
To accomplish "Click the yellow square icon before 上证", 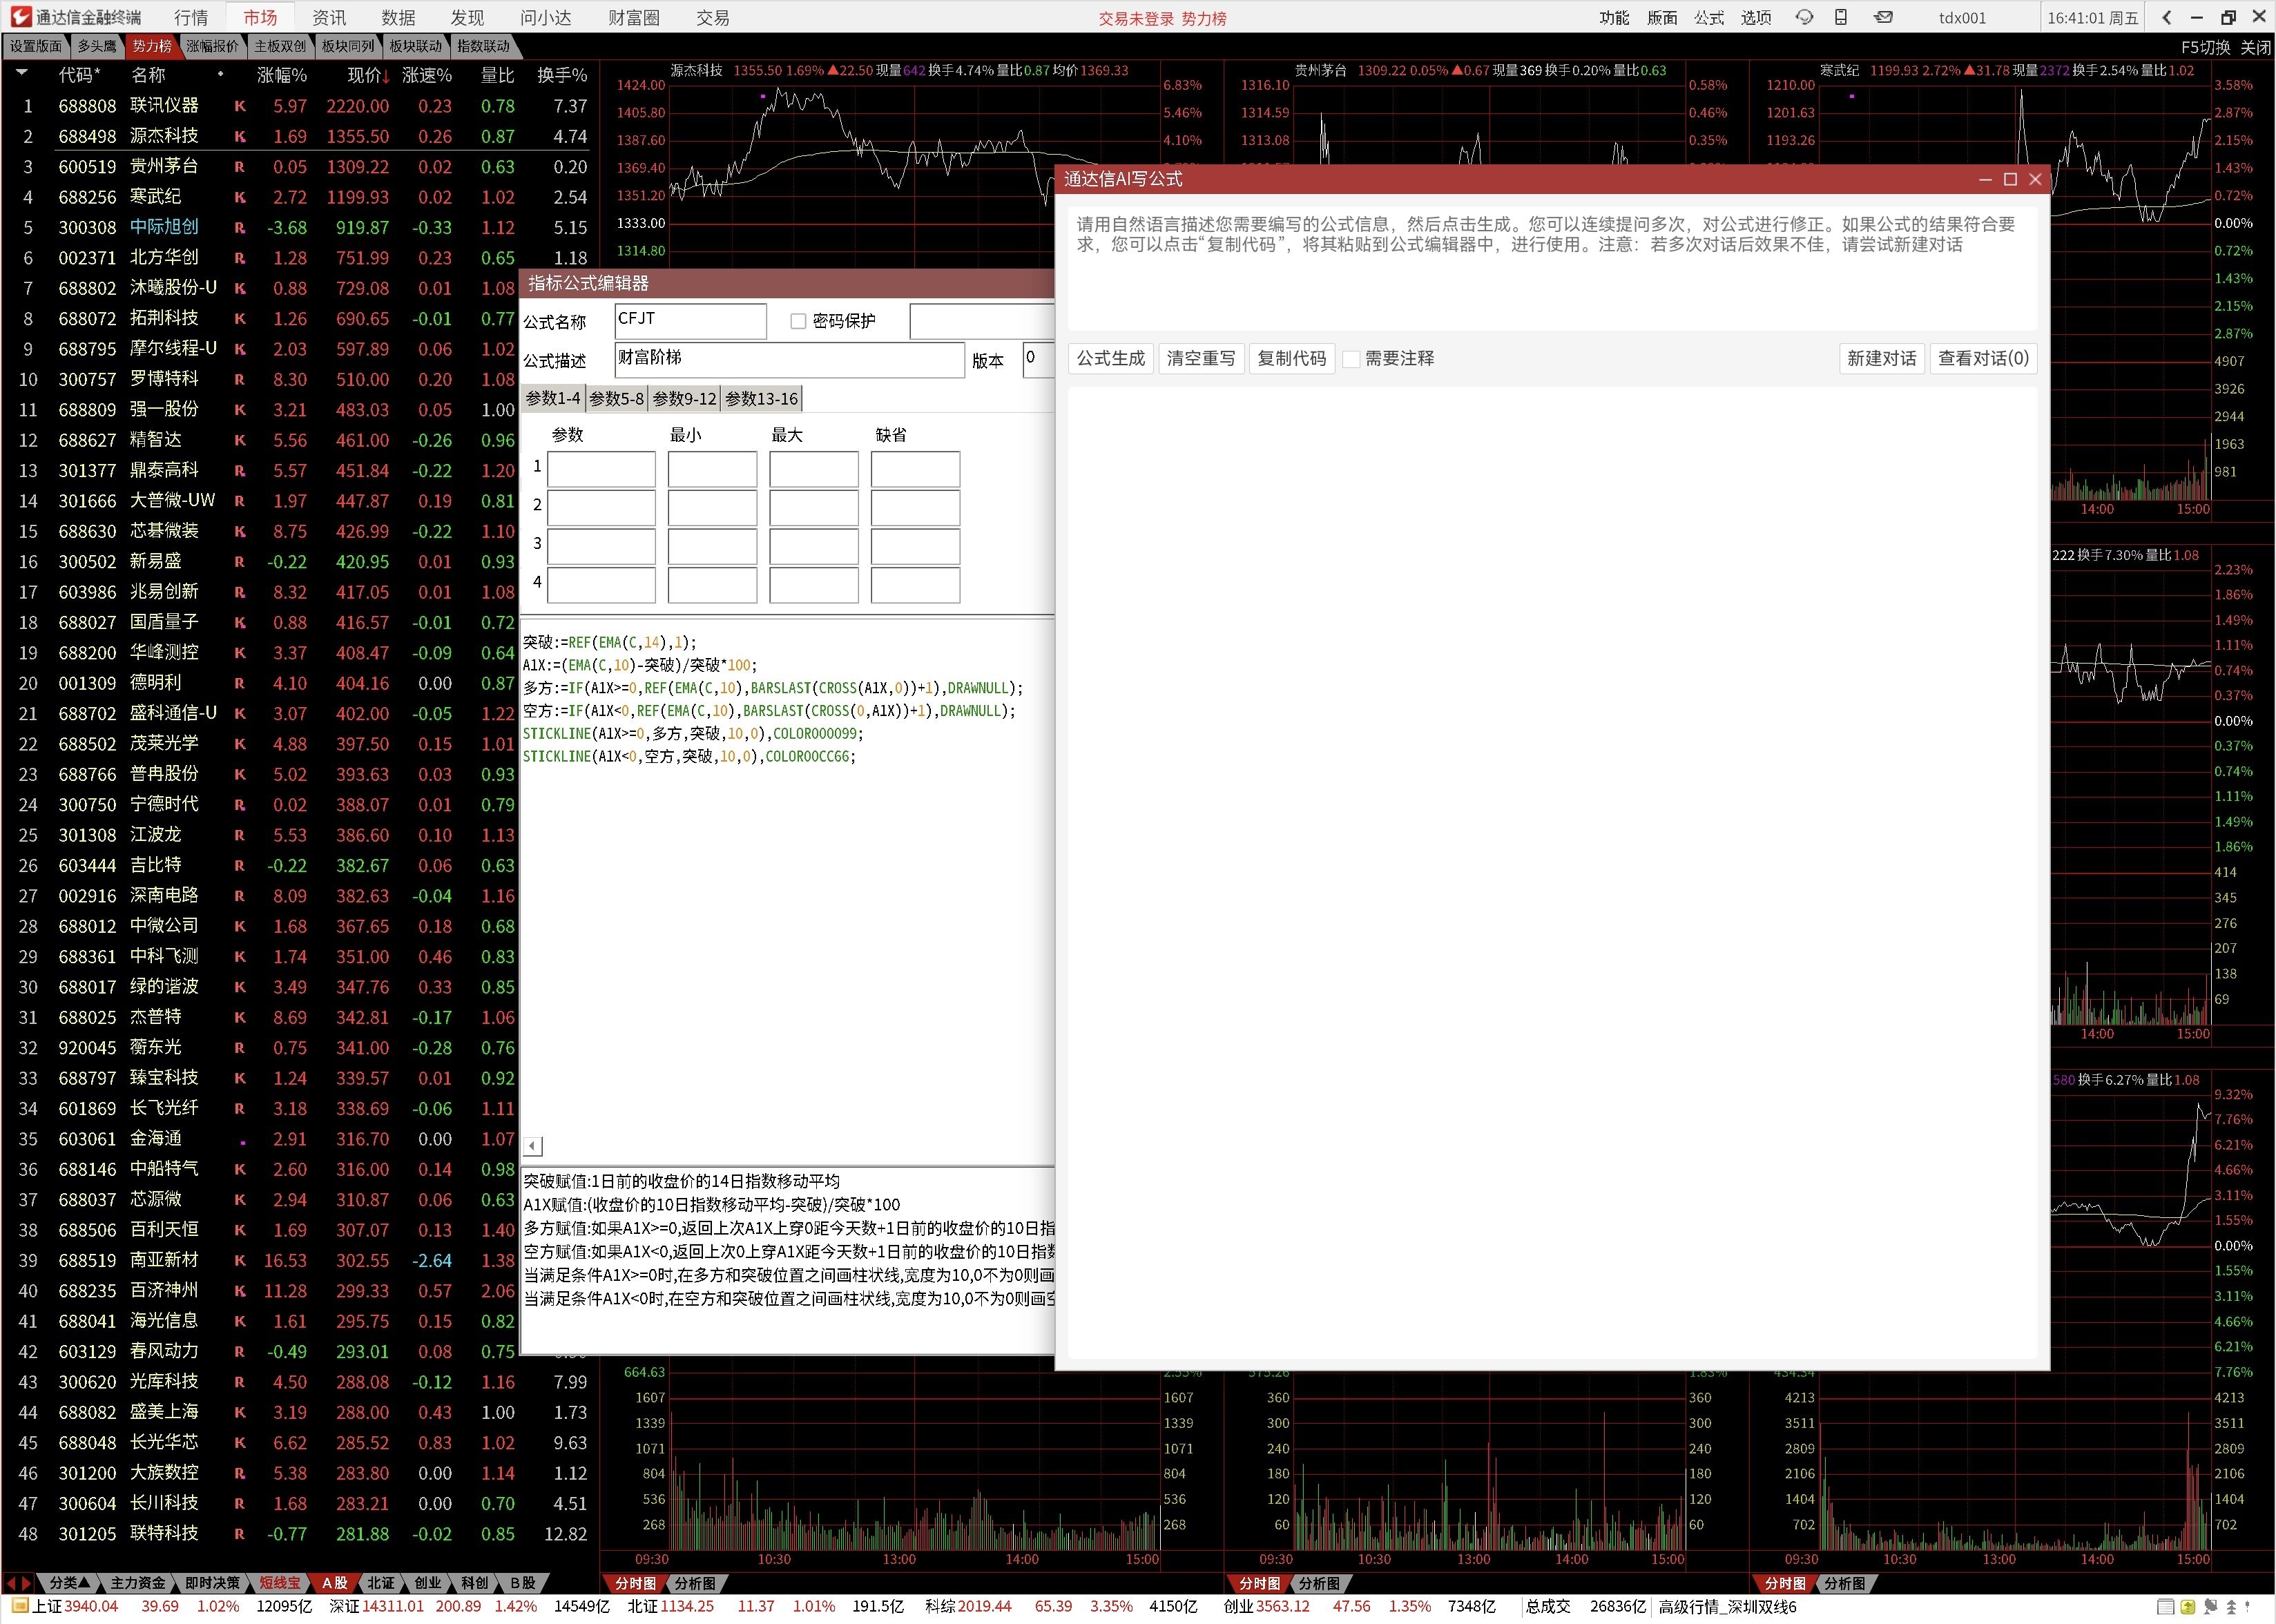I will tap(19, 1606).
